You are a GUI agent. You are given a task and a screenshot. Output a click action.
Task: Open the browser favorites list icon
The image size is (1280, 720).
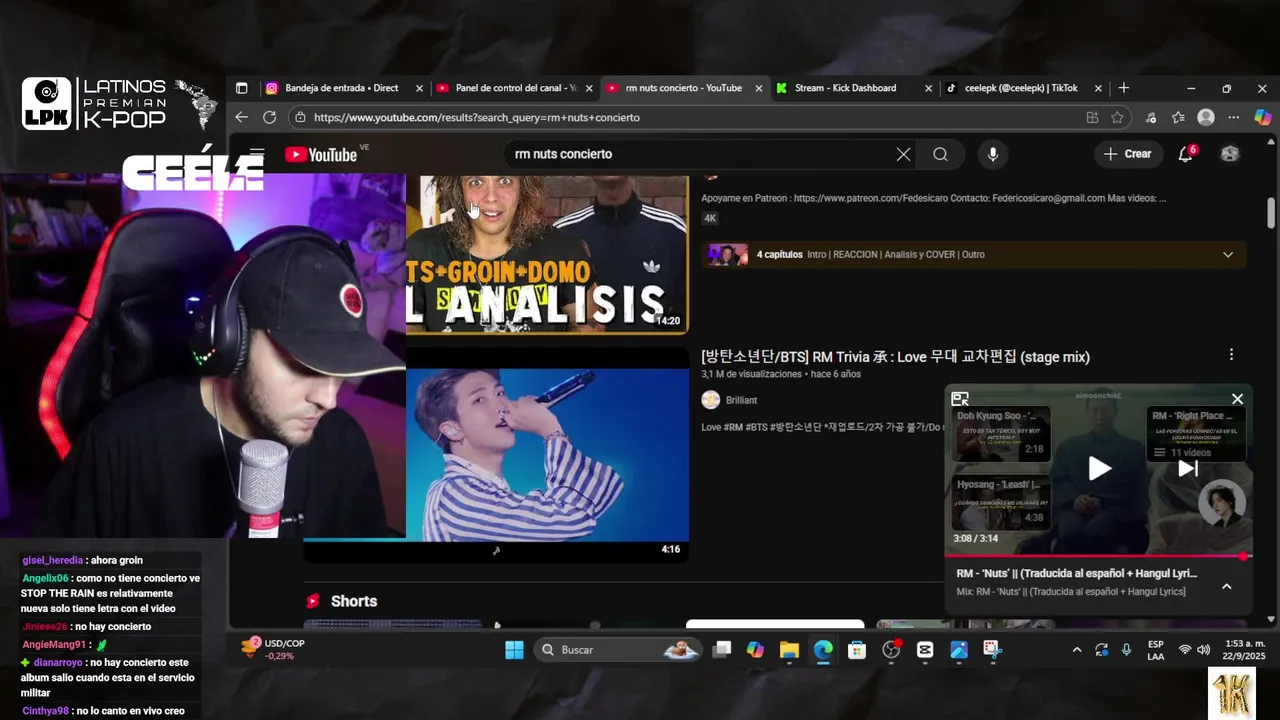point(1179,117)
